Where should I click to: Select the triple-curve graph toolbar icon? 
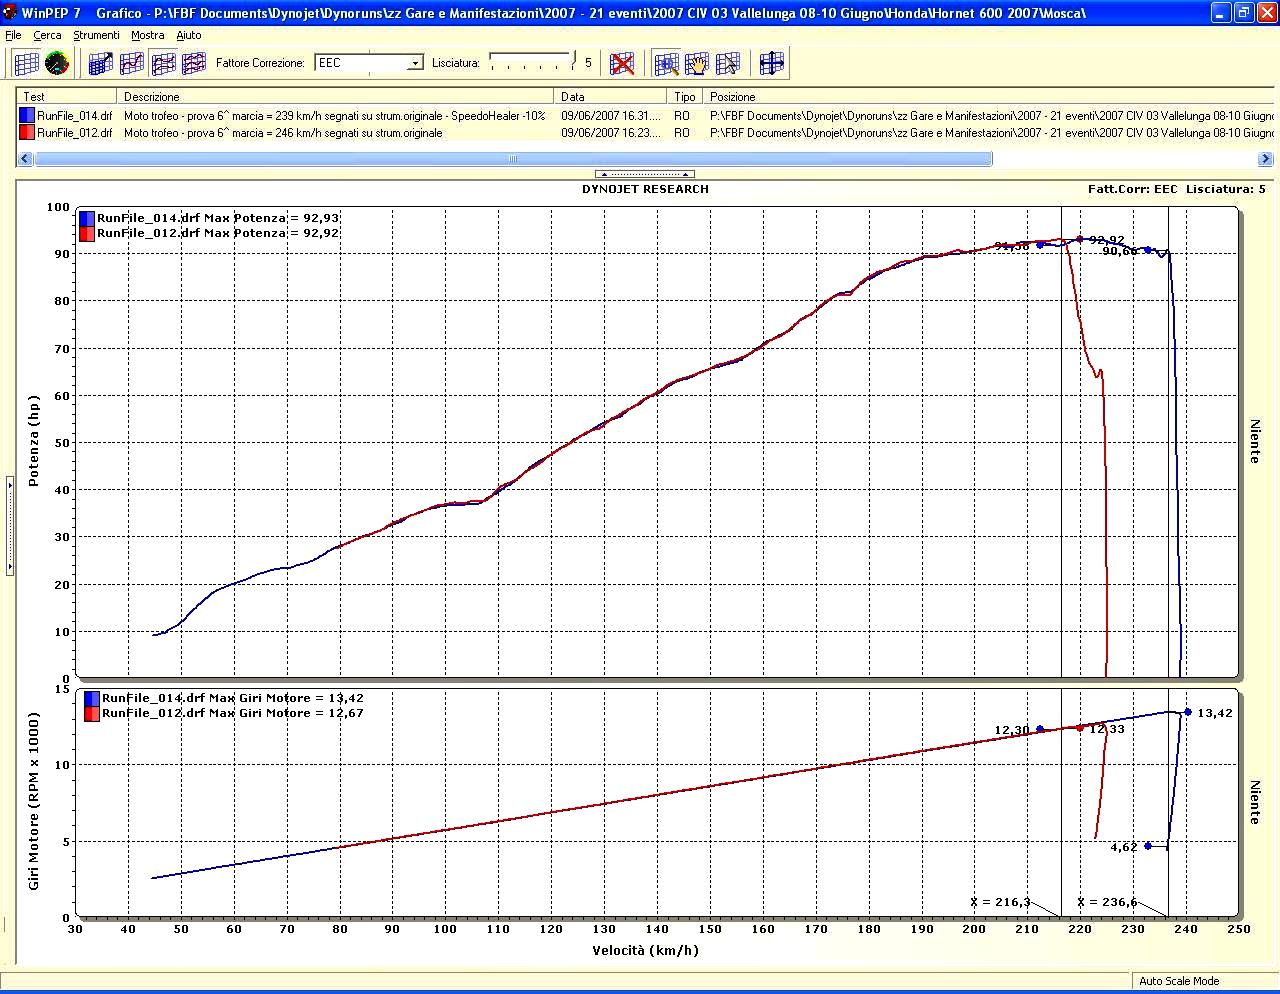[x=192, y=63]
